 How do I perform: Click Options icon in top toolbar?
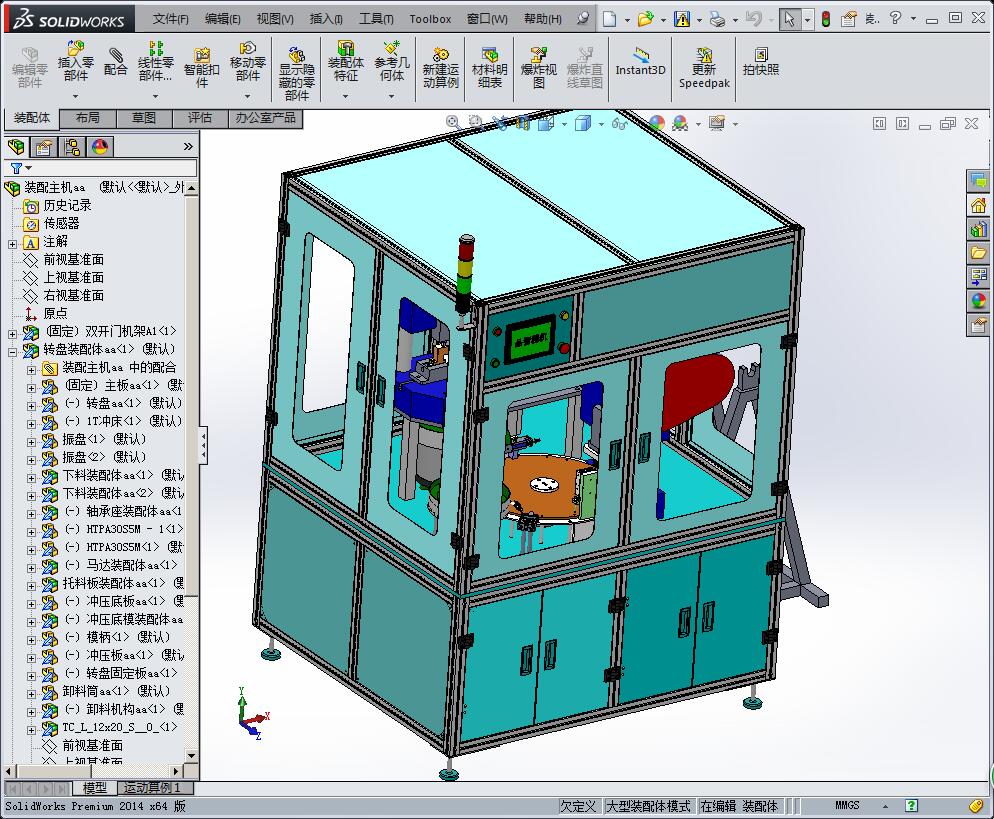pyautogui.click(x=849, y=19)
